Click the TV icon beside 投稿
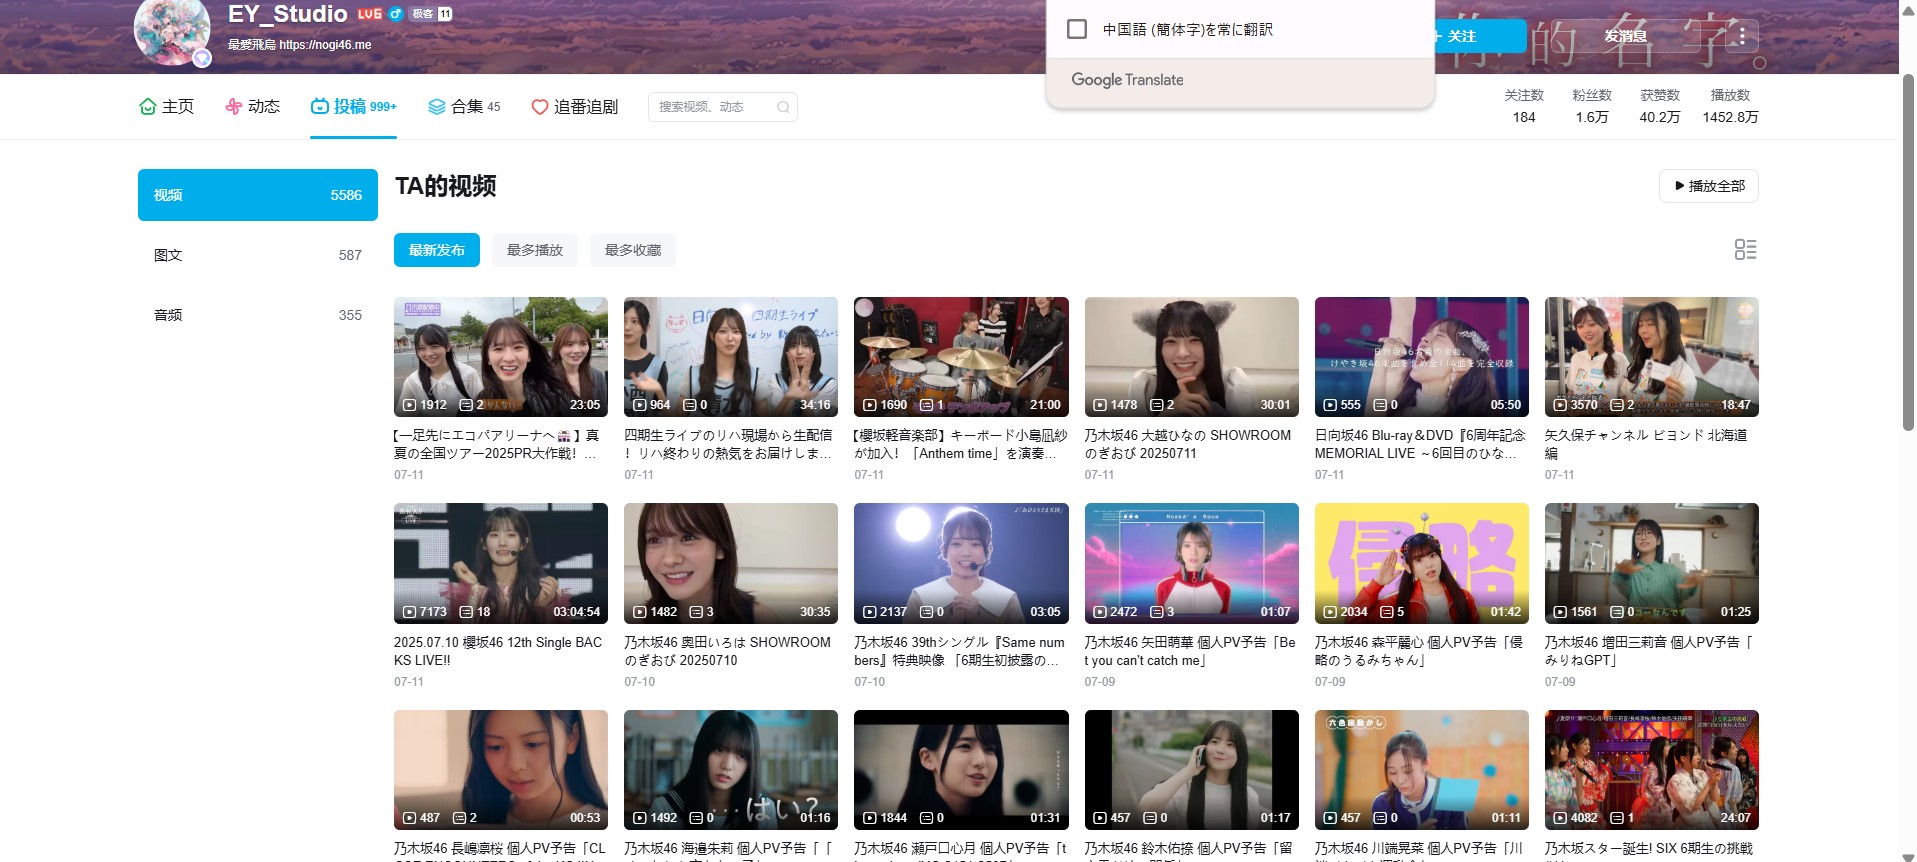 (x=320, y=106)
